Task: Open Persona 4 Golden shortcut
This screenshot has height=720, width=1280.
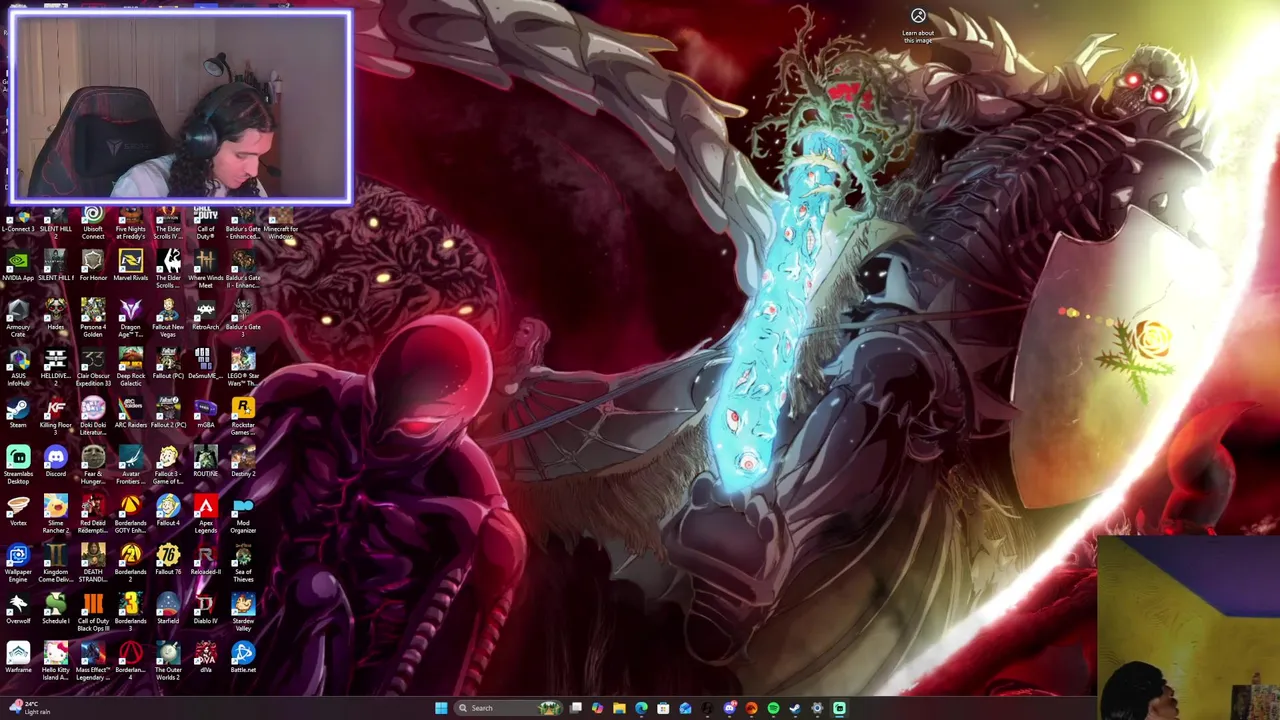Action: coord(93,319)
